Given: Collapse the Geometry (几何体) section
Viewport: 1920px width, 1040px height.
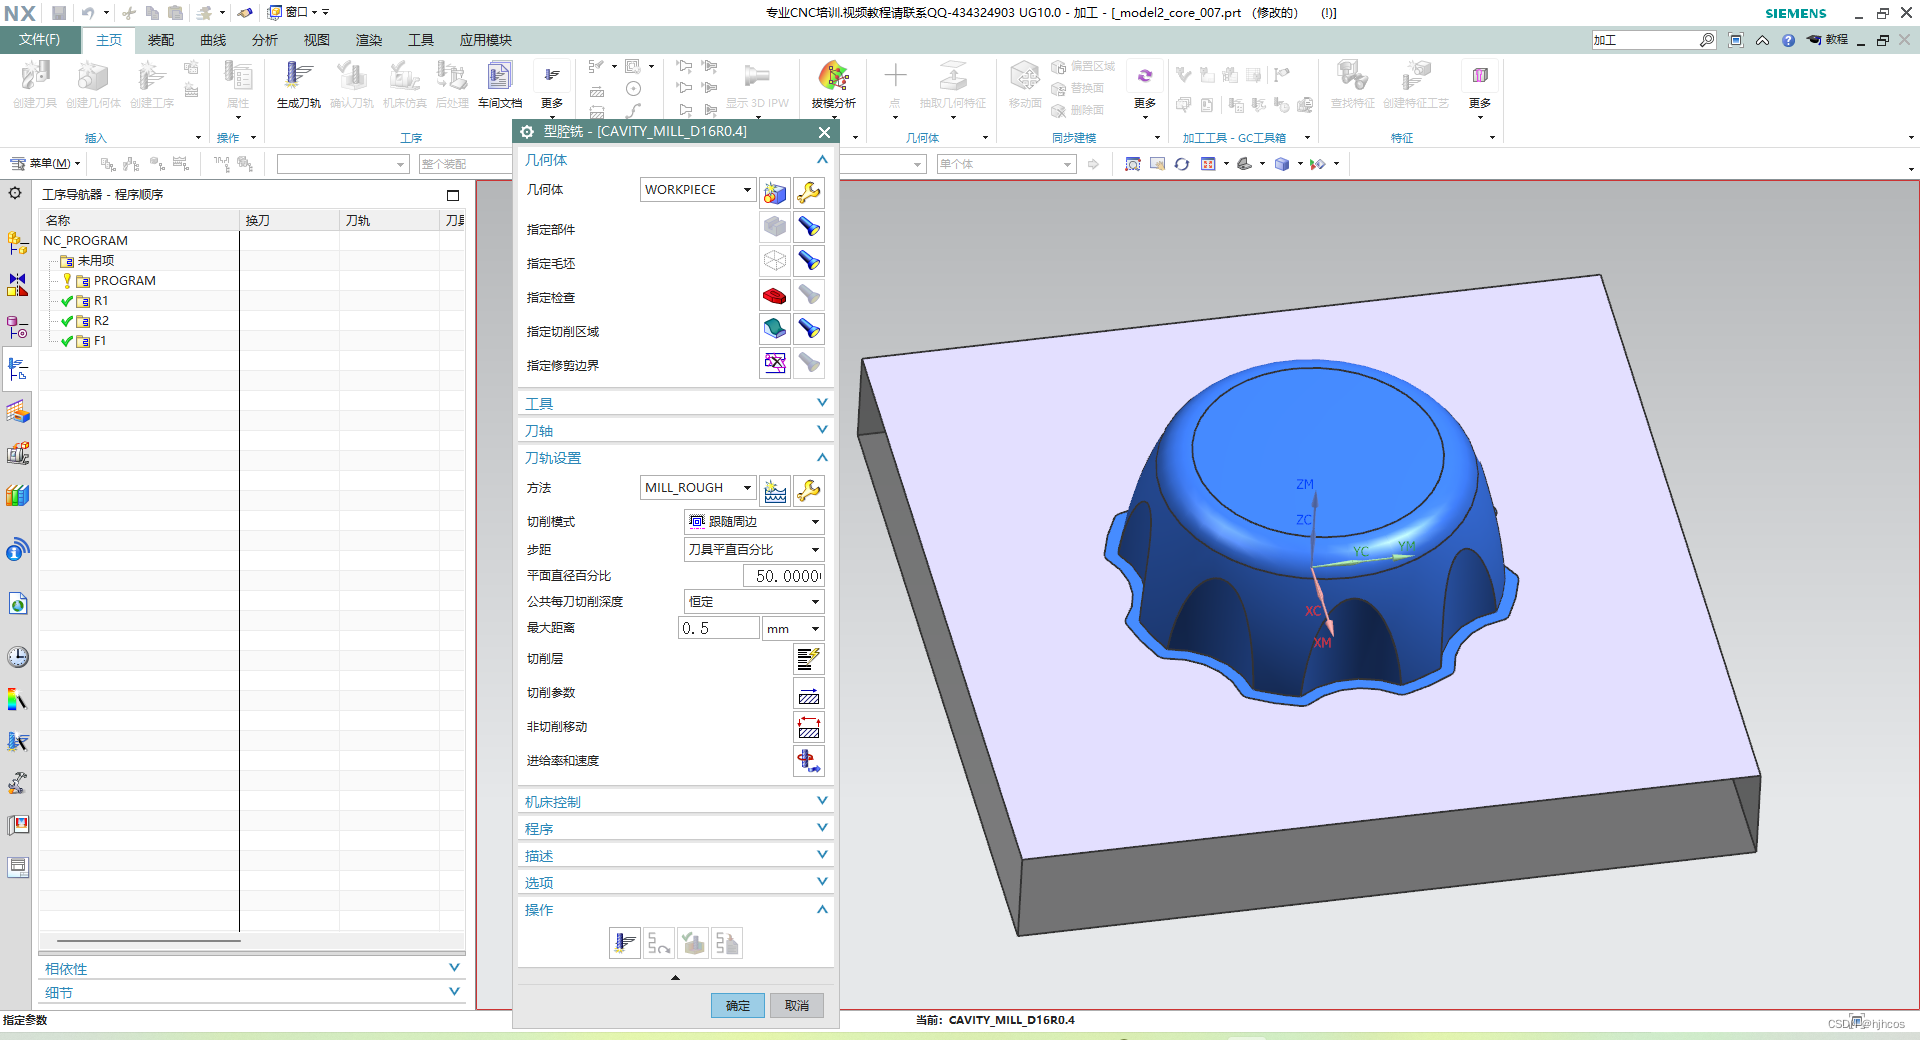Looking at the screenshot, I should pyautogui.click(x=676, y=160).
